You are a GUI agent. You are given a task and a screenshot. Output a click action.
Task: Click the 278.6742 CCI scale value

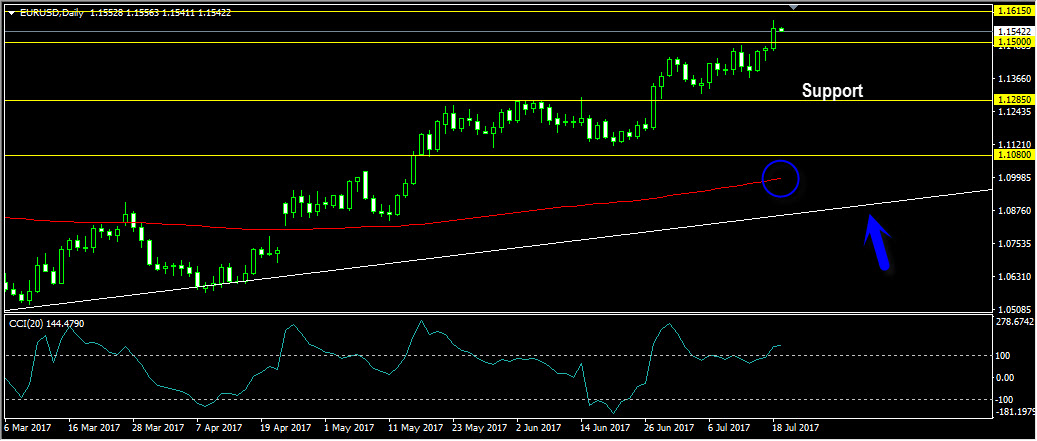click(1016, 322)
